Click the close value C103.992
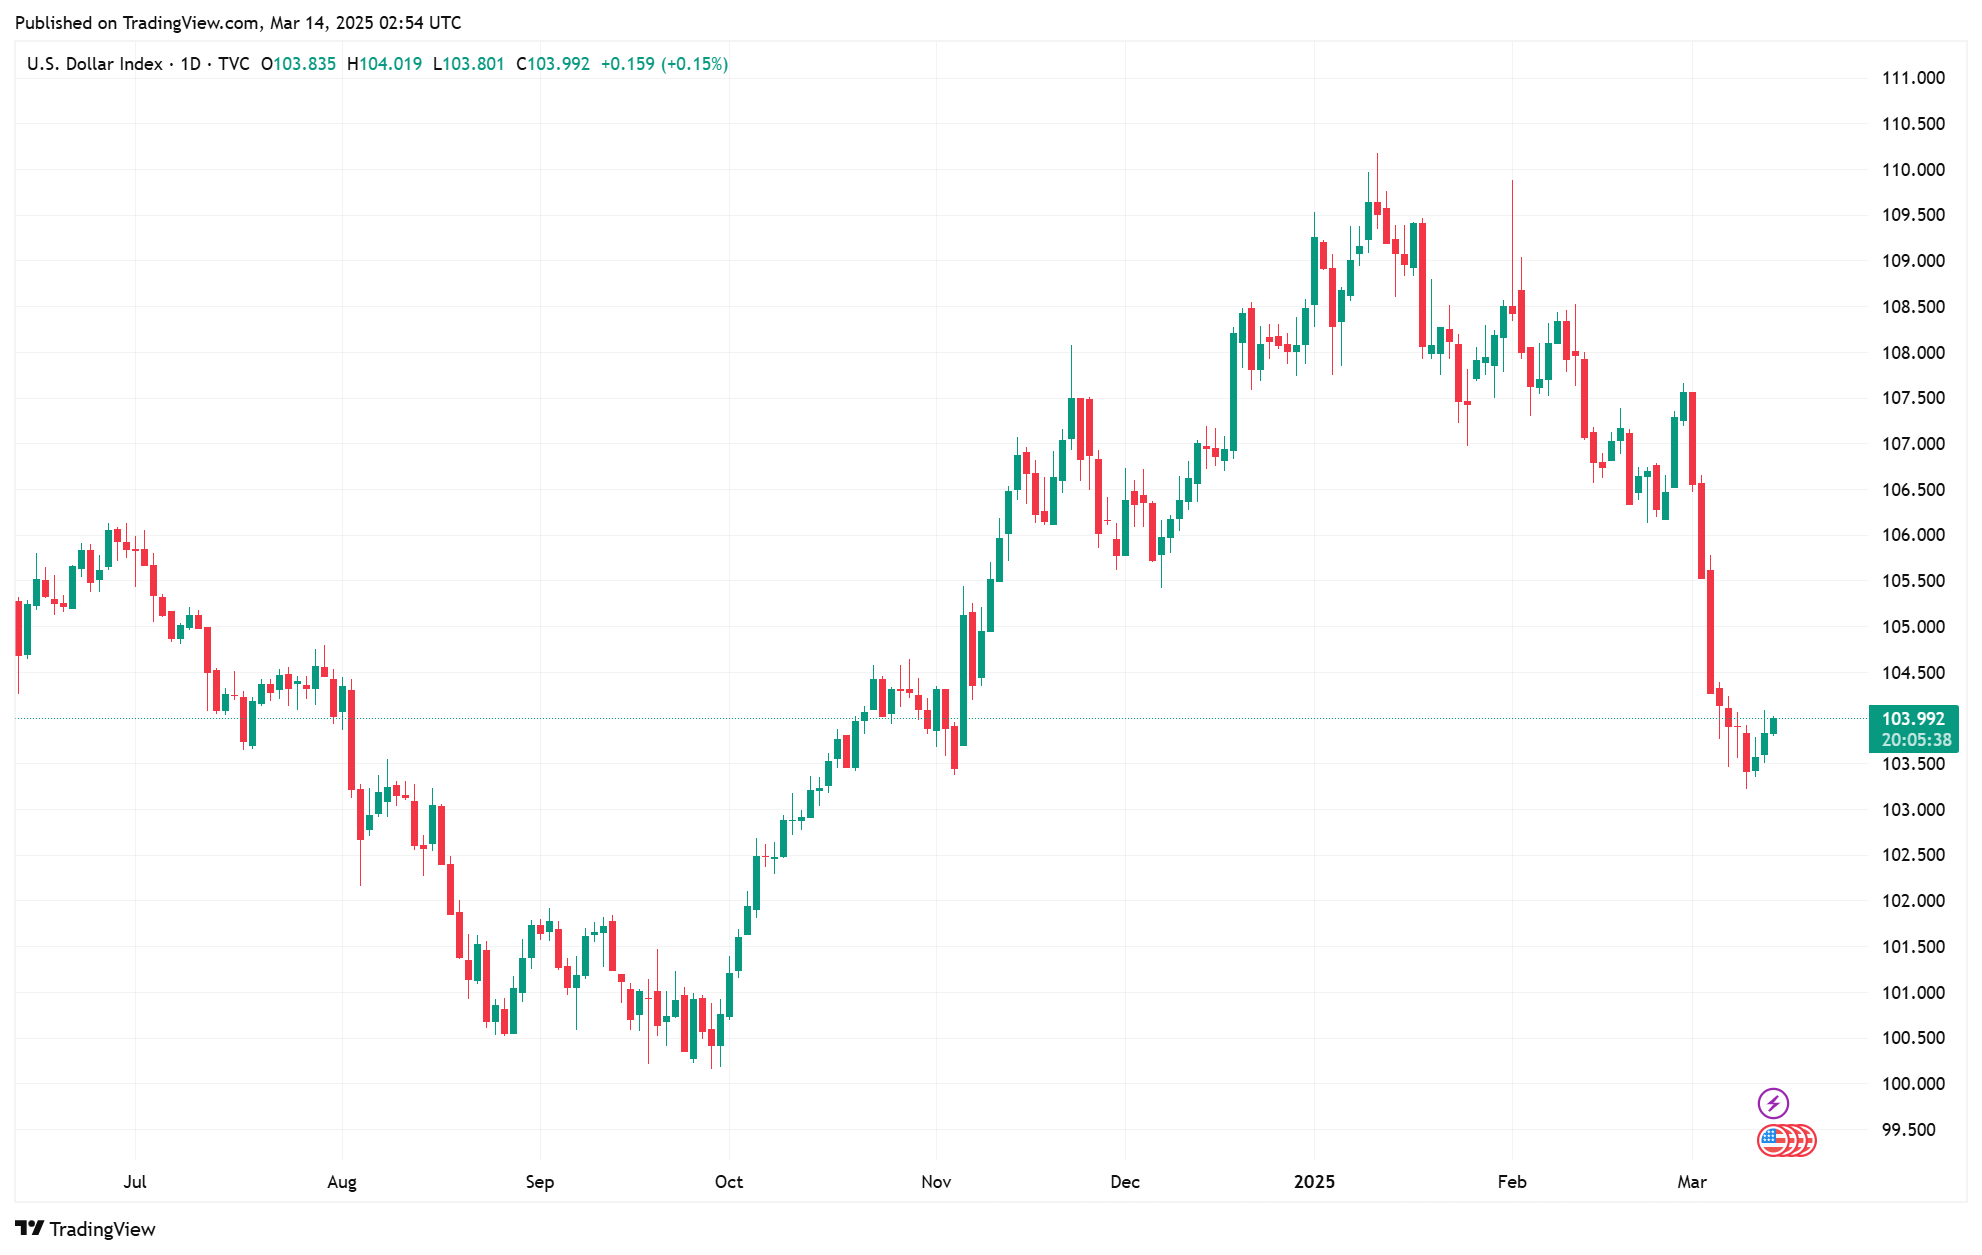 tap(553, 64)
